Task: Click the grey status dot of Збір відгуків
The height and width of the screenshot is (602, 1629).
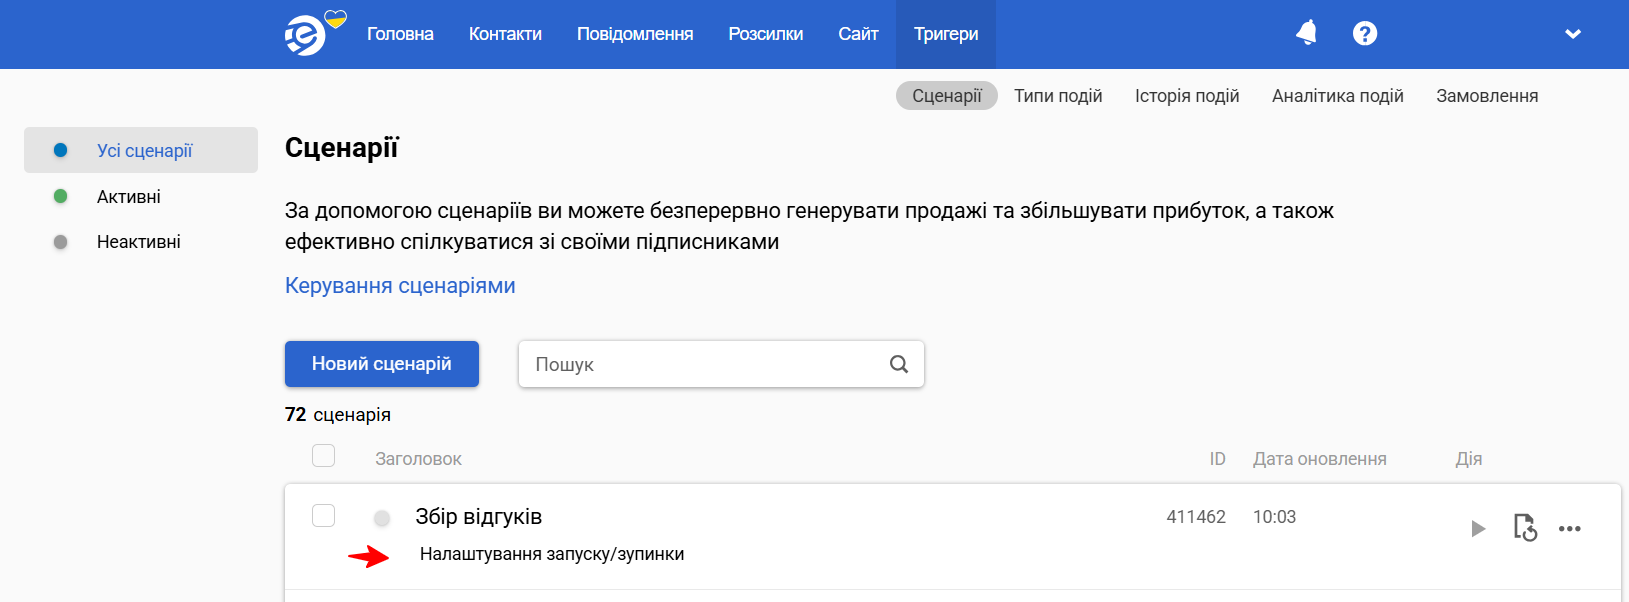Action: coord(382,518)
